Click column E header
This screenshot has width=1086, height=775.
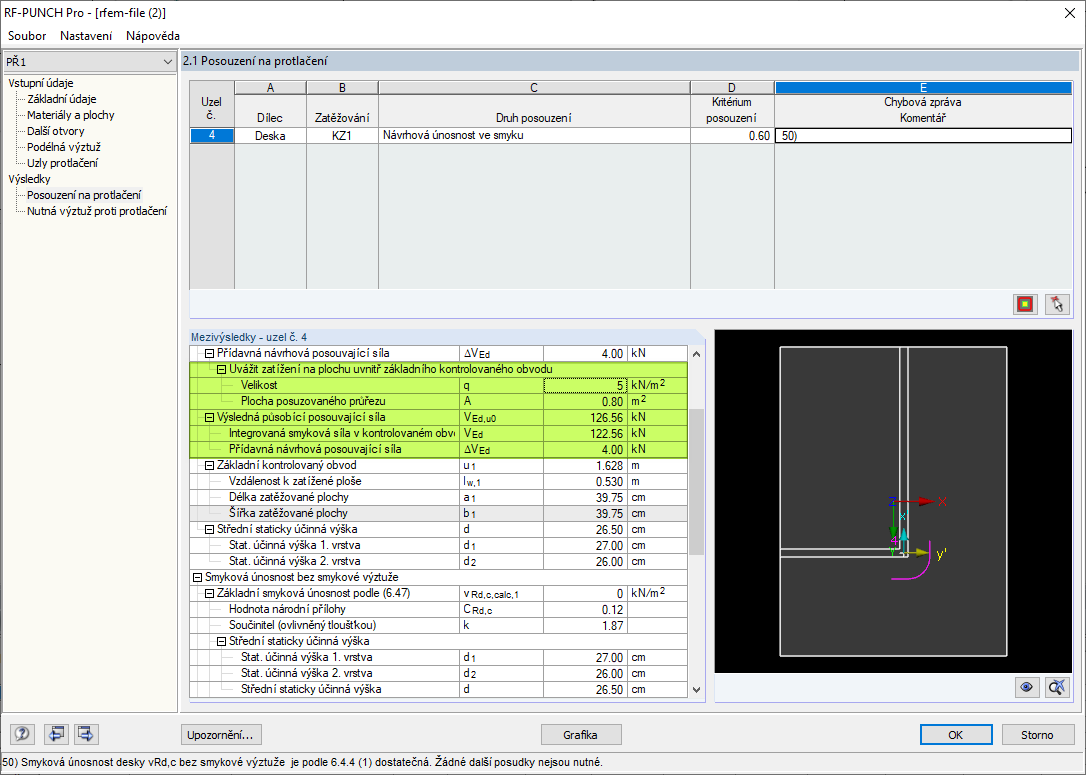[x=923, y=87]
